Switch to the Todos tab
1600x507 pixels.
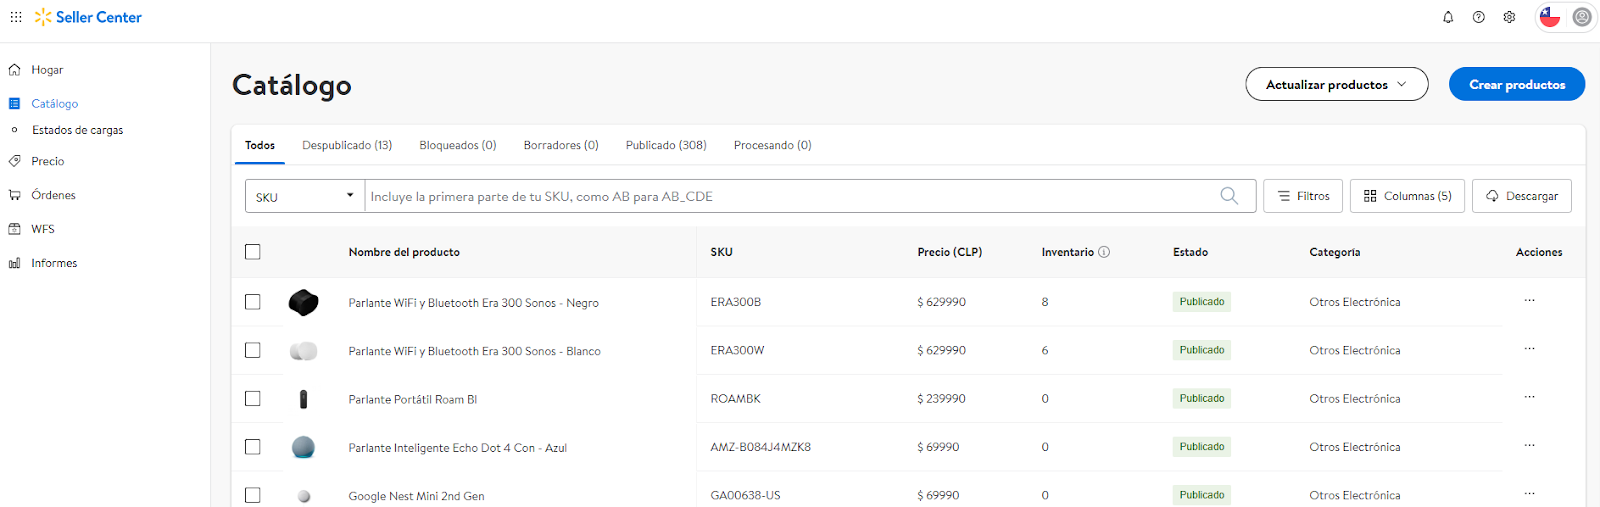point(260,145)
